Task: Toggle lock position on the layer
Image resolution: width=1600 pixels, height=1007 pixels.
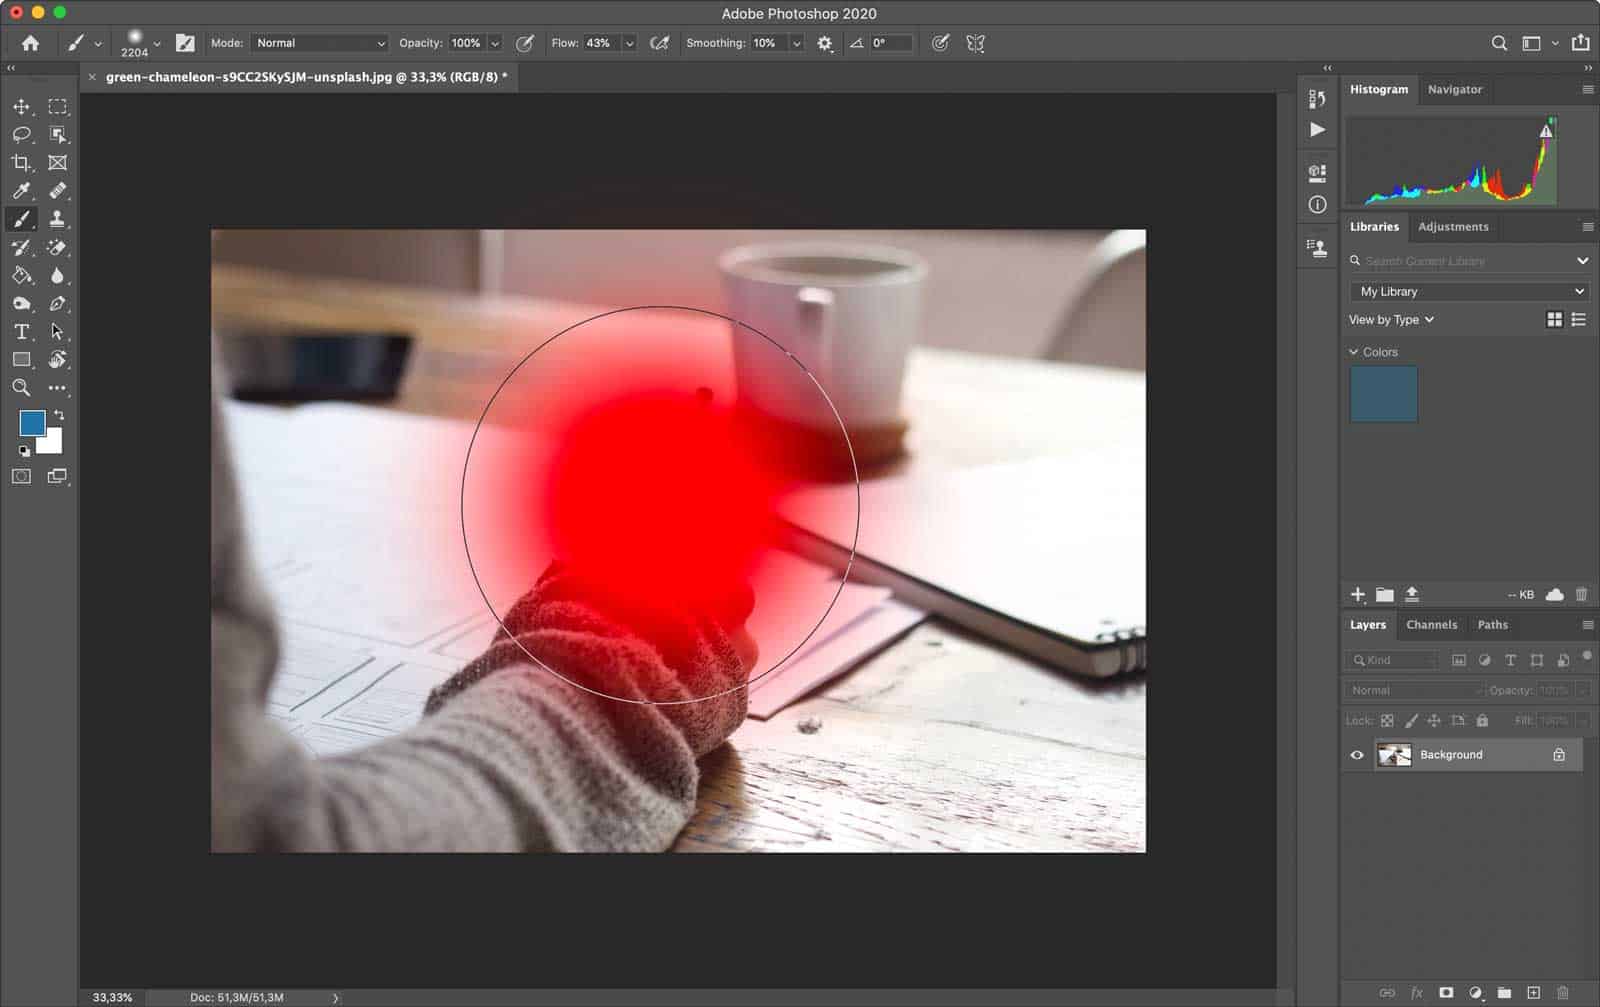Action: point(1434,720)
